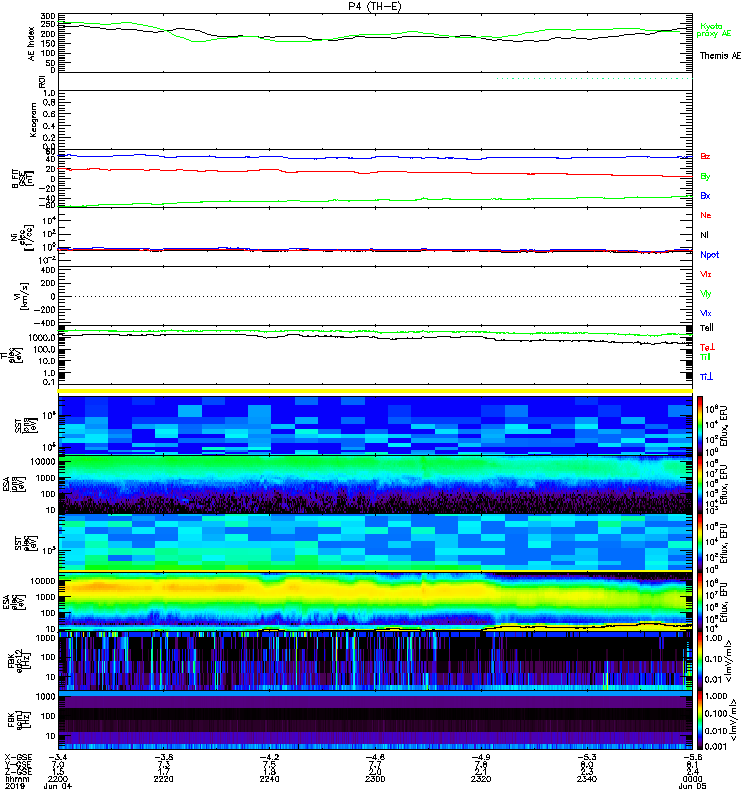Click the "-5.6" X-GSE position value
This screenshot has height=800, width=750.
(x=692, y=757)
